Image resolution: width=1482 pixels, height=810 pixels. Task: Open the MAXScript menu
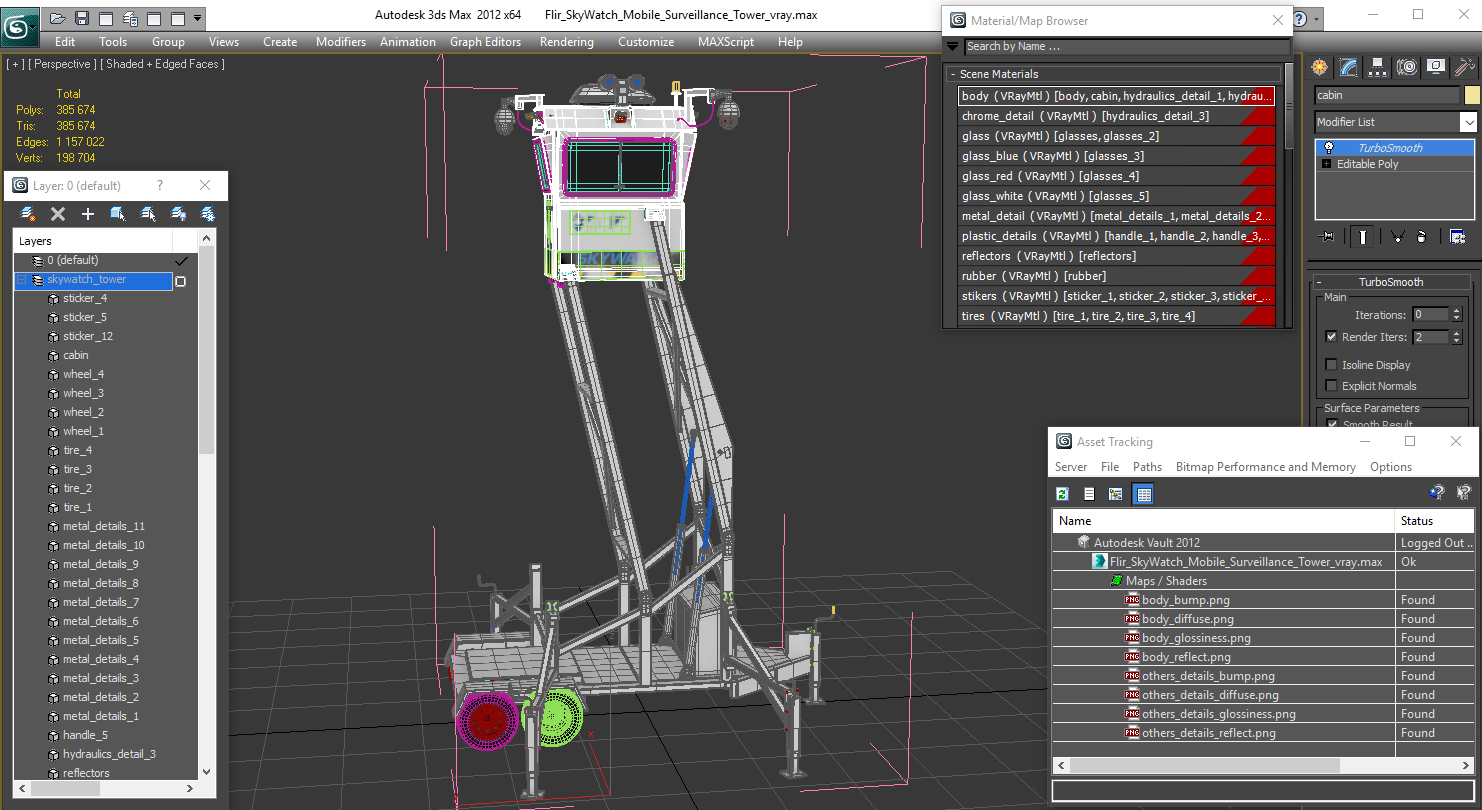point(726,42)
